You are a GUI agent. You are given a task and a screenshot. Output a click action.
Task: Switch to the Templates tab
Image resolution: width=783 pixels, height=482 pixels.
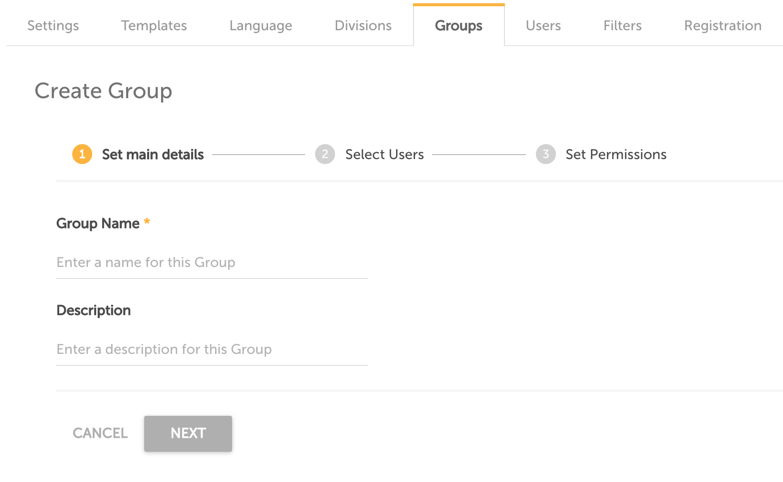point(154,26)
